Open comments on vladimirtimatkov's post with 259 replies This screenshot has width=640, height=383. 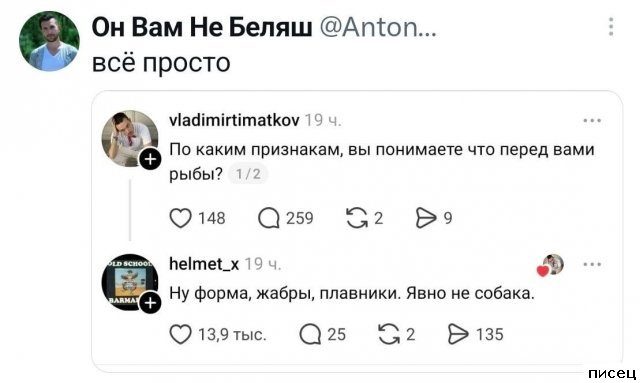(x=269, y=218)
